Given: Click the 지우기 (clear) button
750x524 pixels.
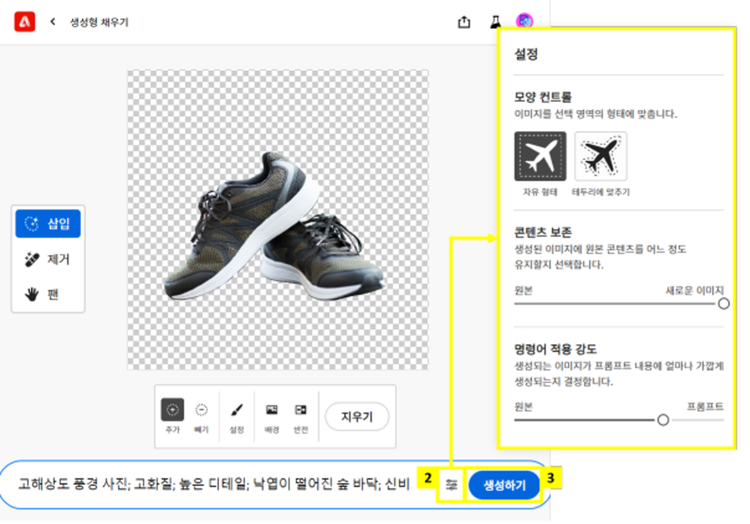Looking at the screenshot, I should click(x=357, y=416).
